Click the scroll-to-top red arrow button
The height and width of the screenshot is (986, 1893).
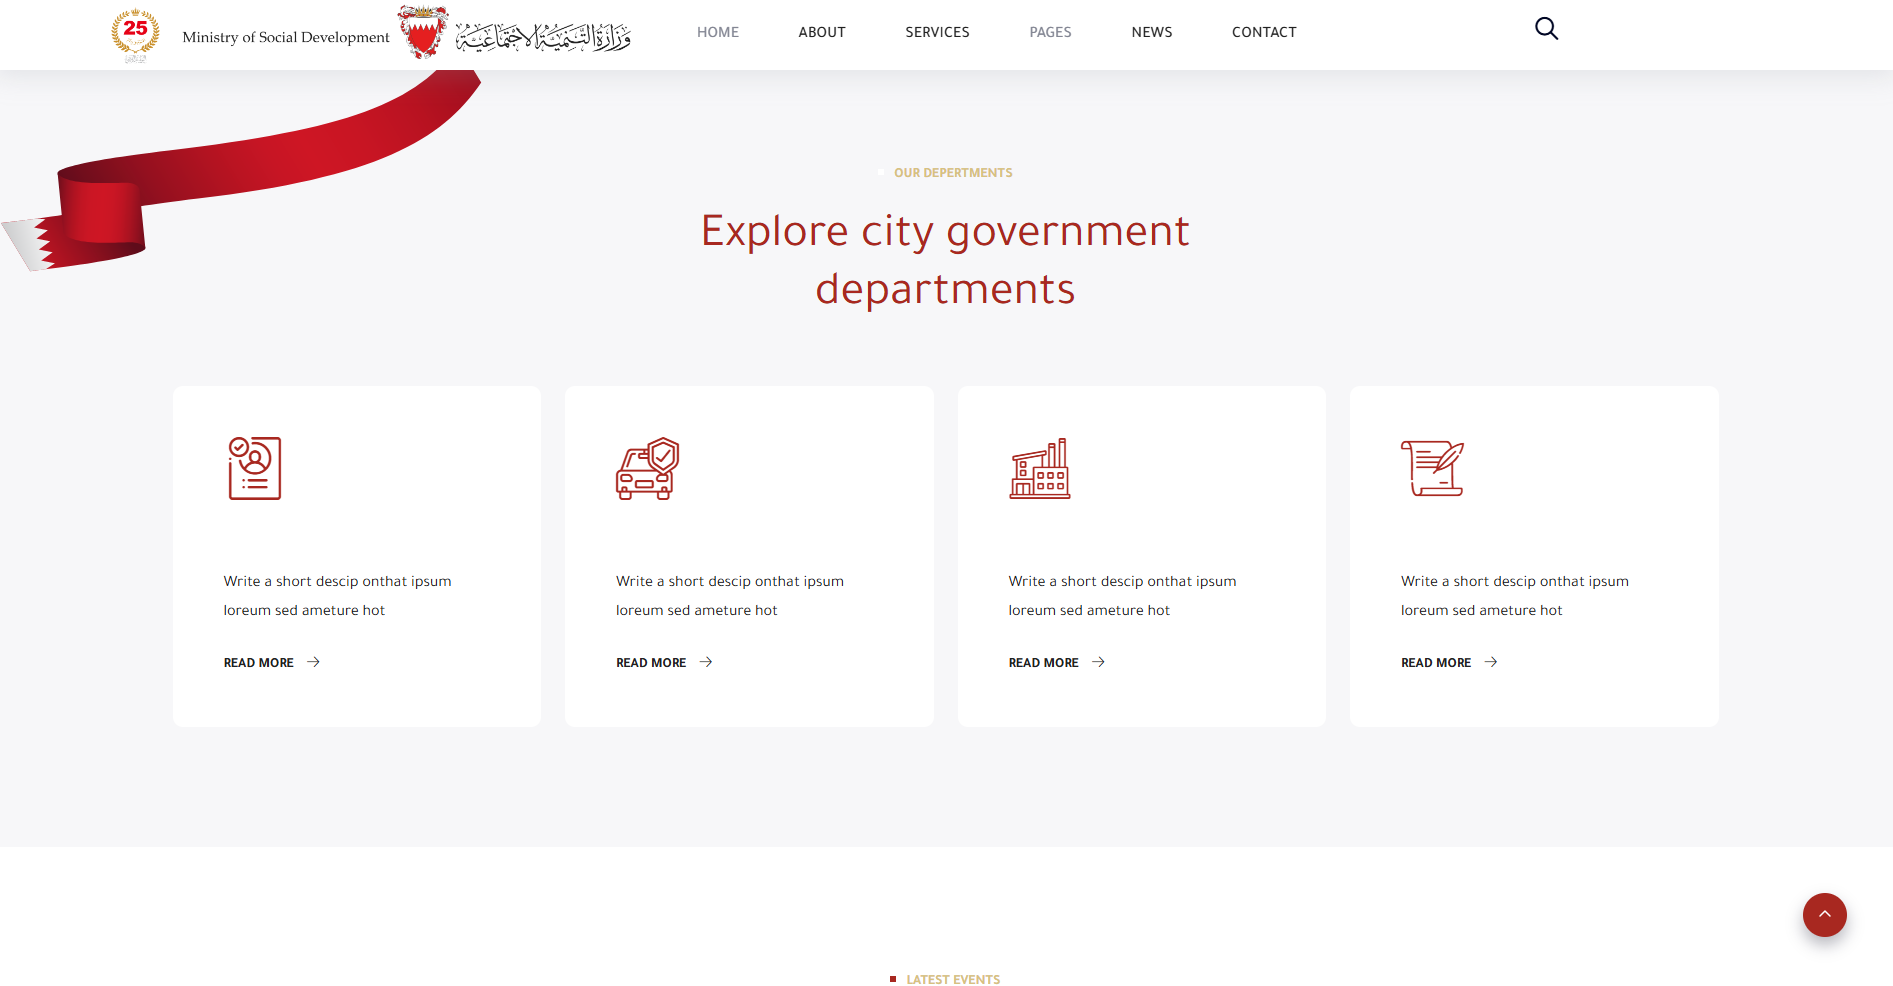click(1824, 914)
